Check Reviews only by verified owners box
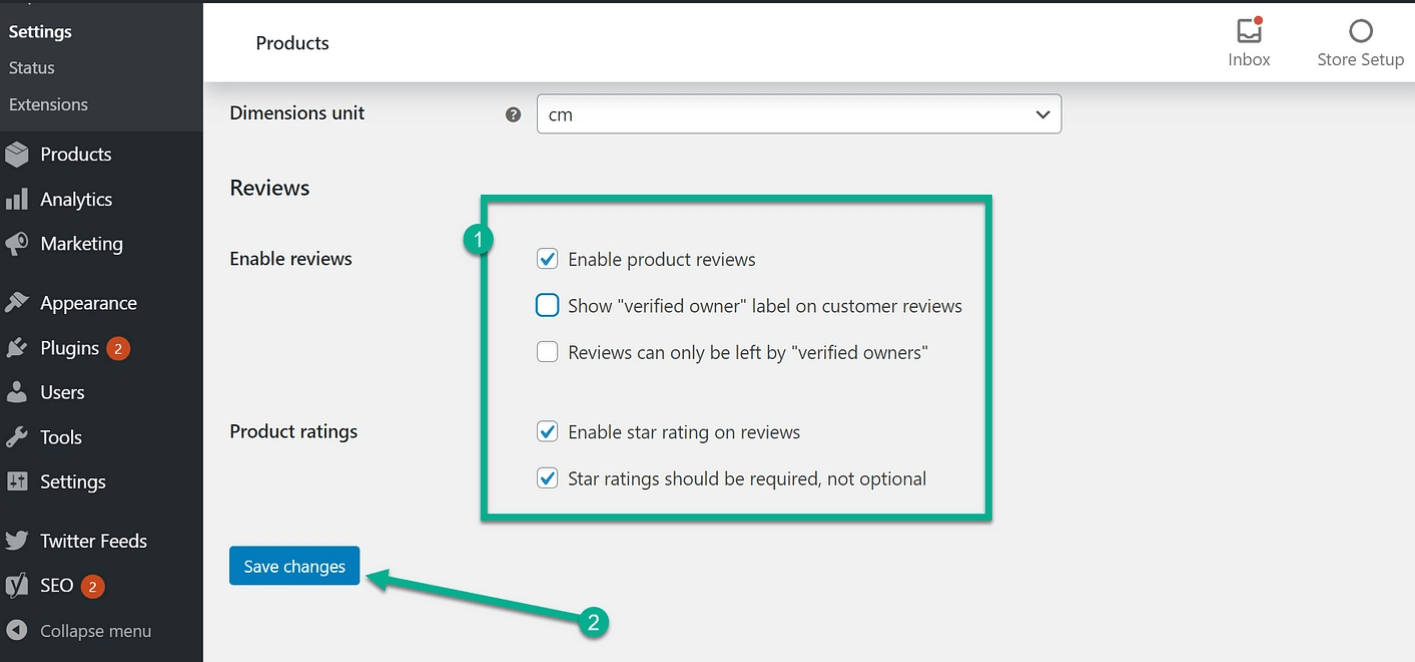1415x662 pixels. (x=547, y=352)
